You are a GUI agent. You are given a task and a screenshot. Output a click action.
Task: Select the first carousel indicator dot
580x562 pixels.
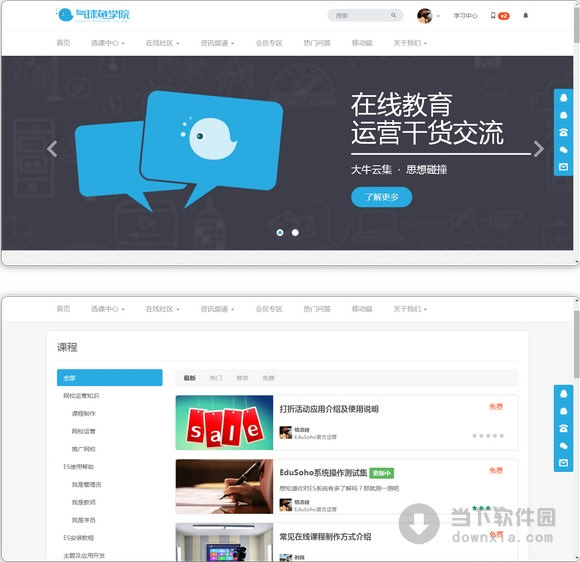coord(280,232)
